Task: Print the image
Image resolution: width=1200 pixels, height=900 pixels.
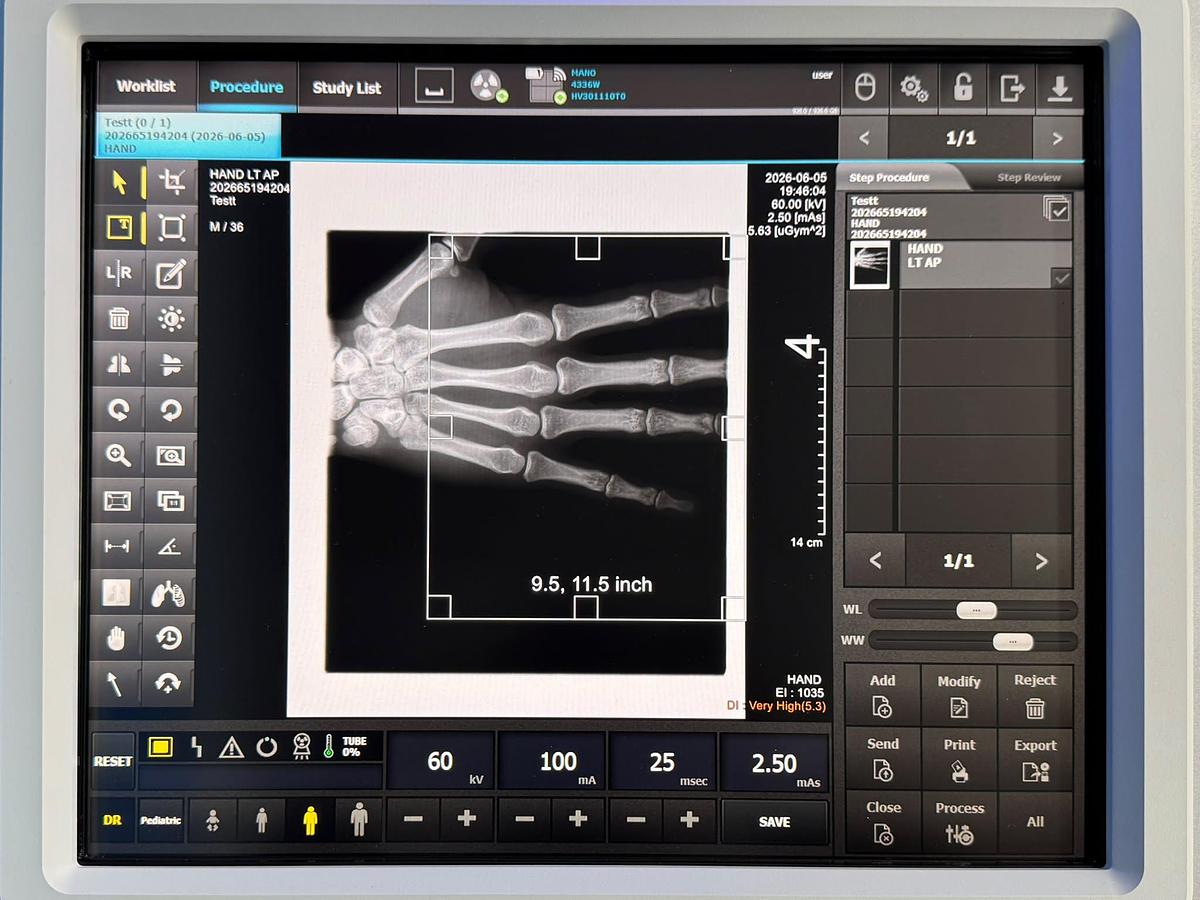Action: 959,758
